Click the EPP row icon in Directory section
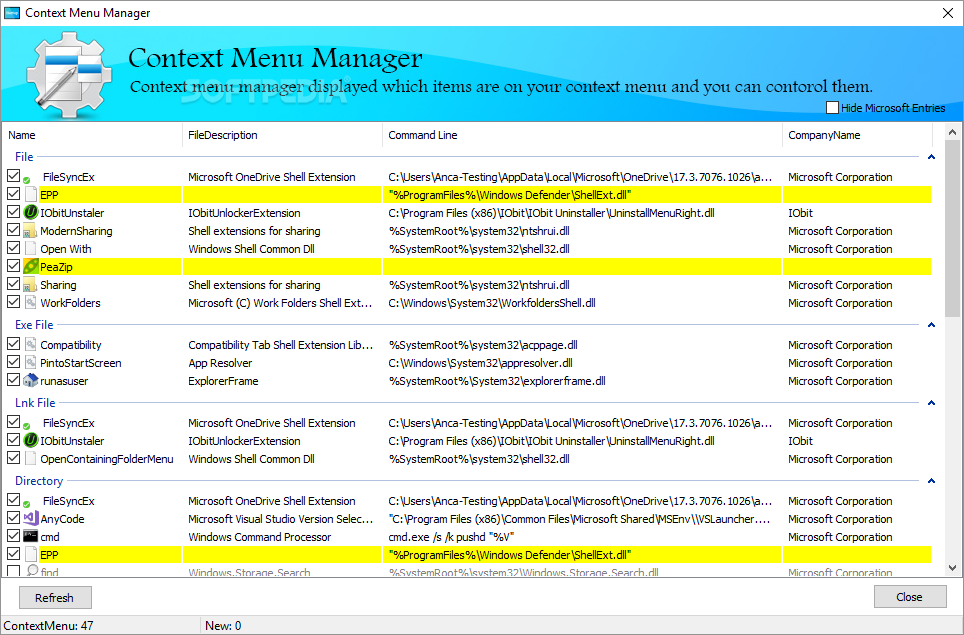 pos(31,554)
